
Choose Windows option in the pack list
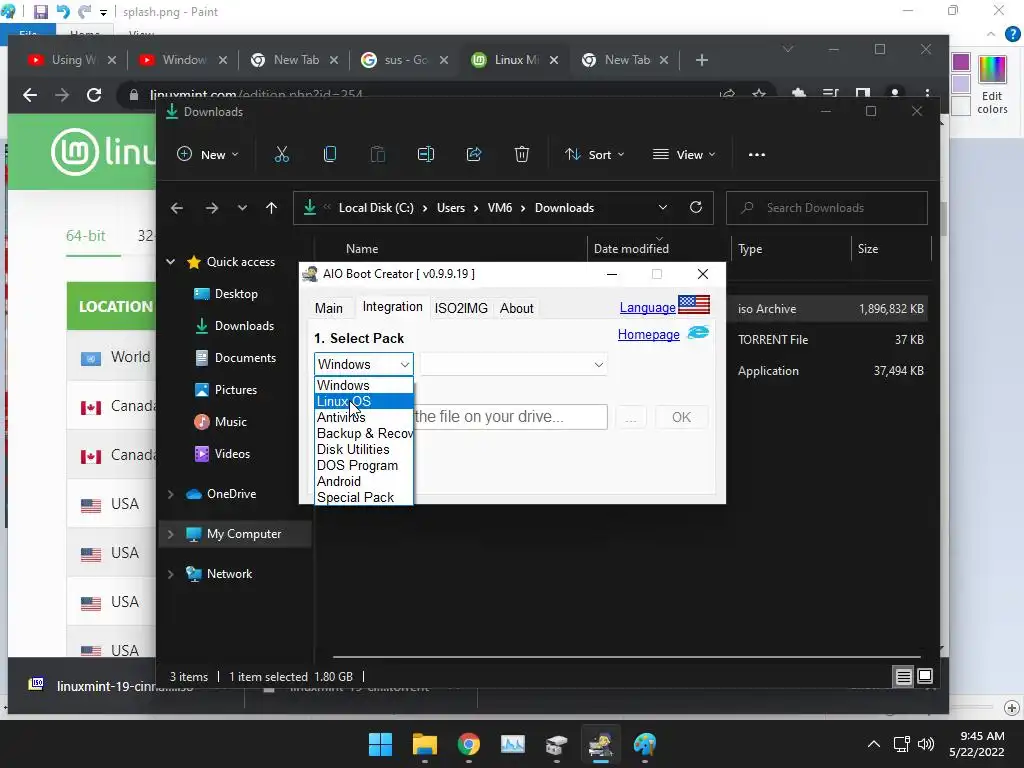tap(364, 385)
